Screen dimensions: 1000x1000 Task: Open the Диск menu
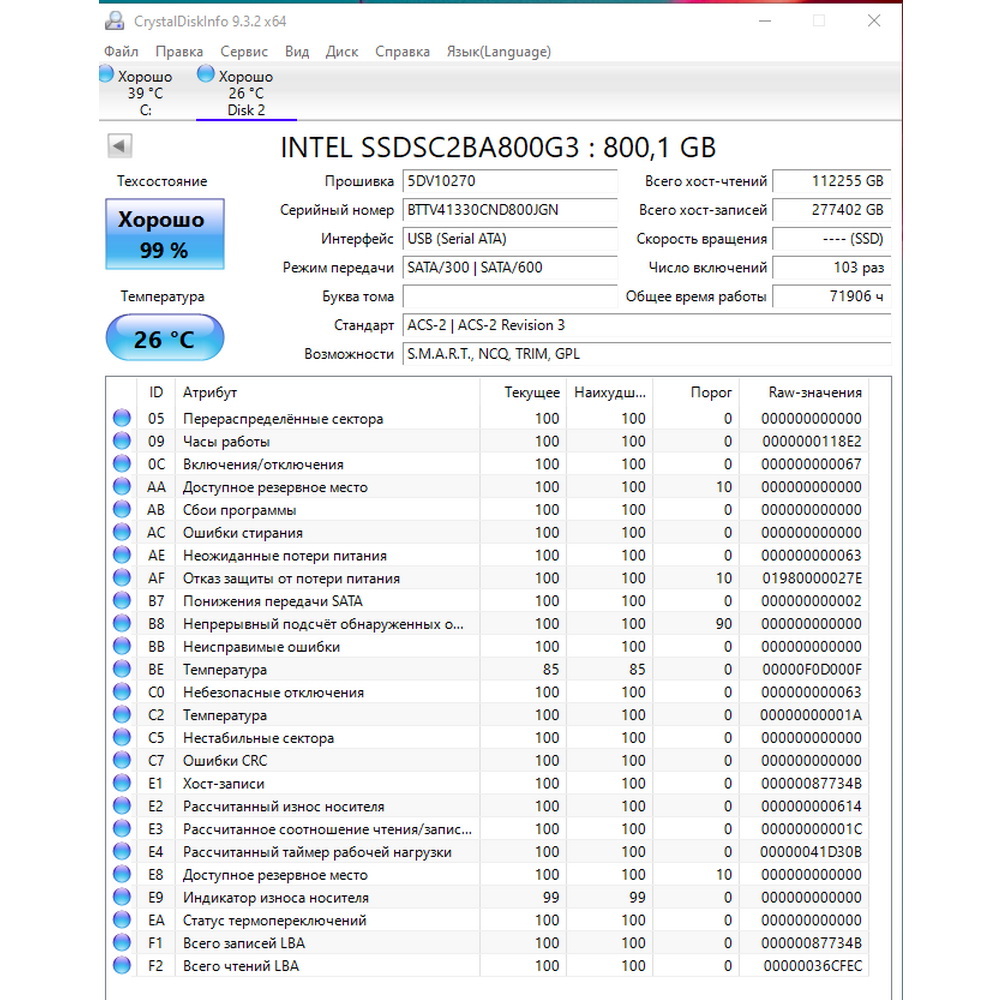[342, 52]
